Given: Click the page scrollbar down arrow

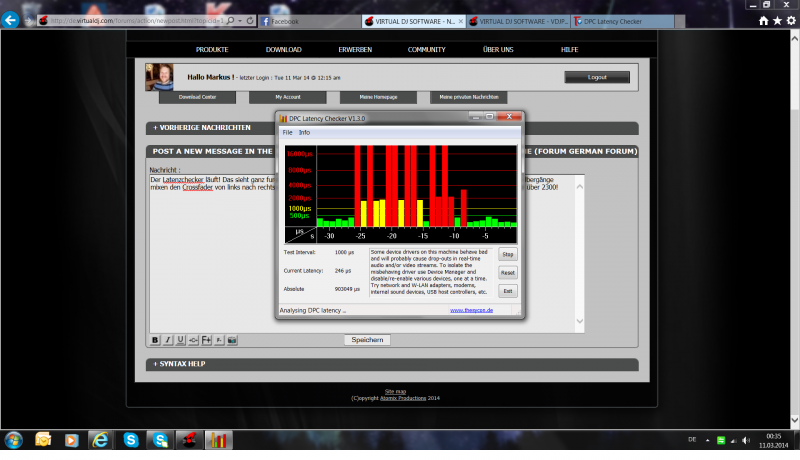Looking at the screenshot, I should (795, 420).
